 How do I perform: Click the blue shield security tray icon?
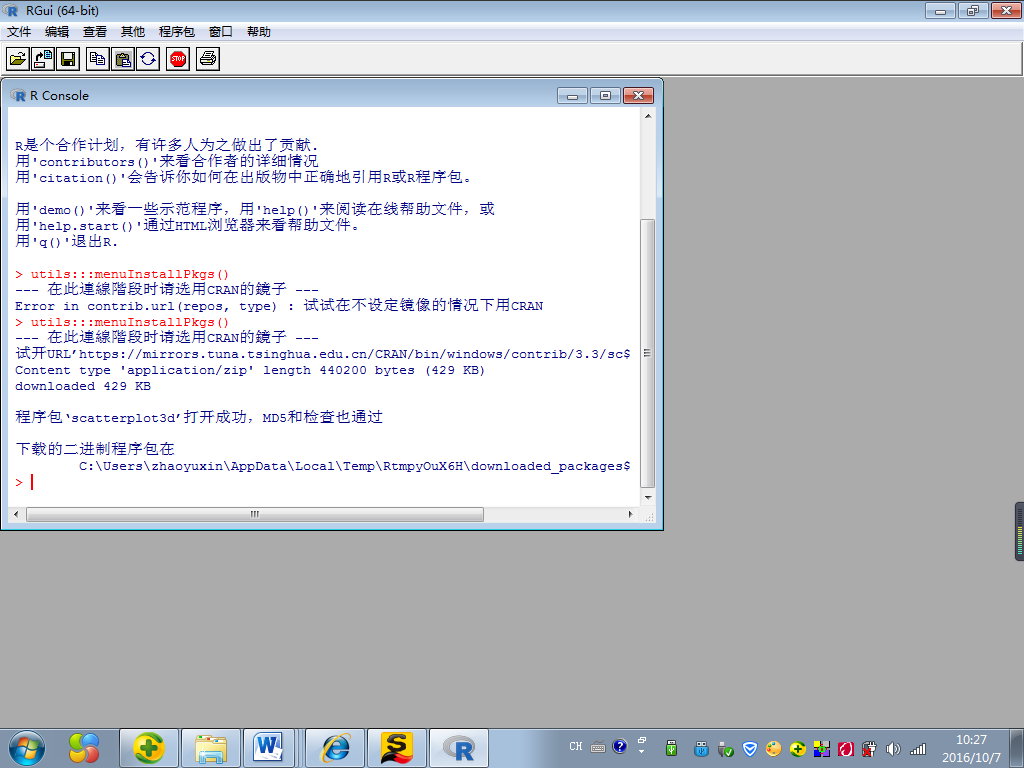tap(750, 748)
